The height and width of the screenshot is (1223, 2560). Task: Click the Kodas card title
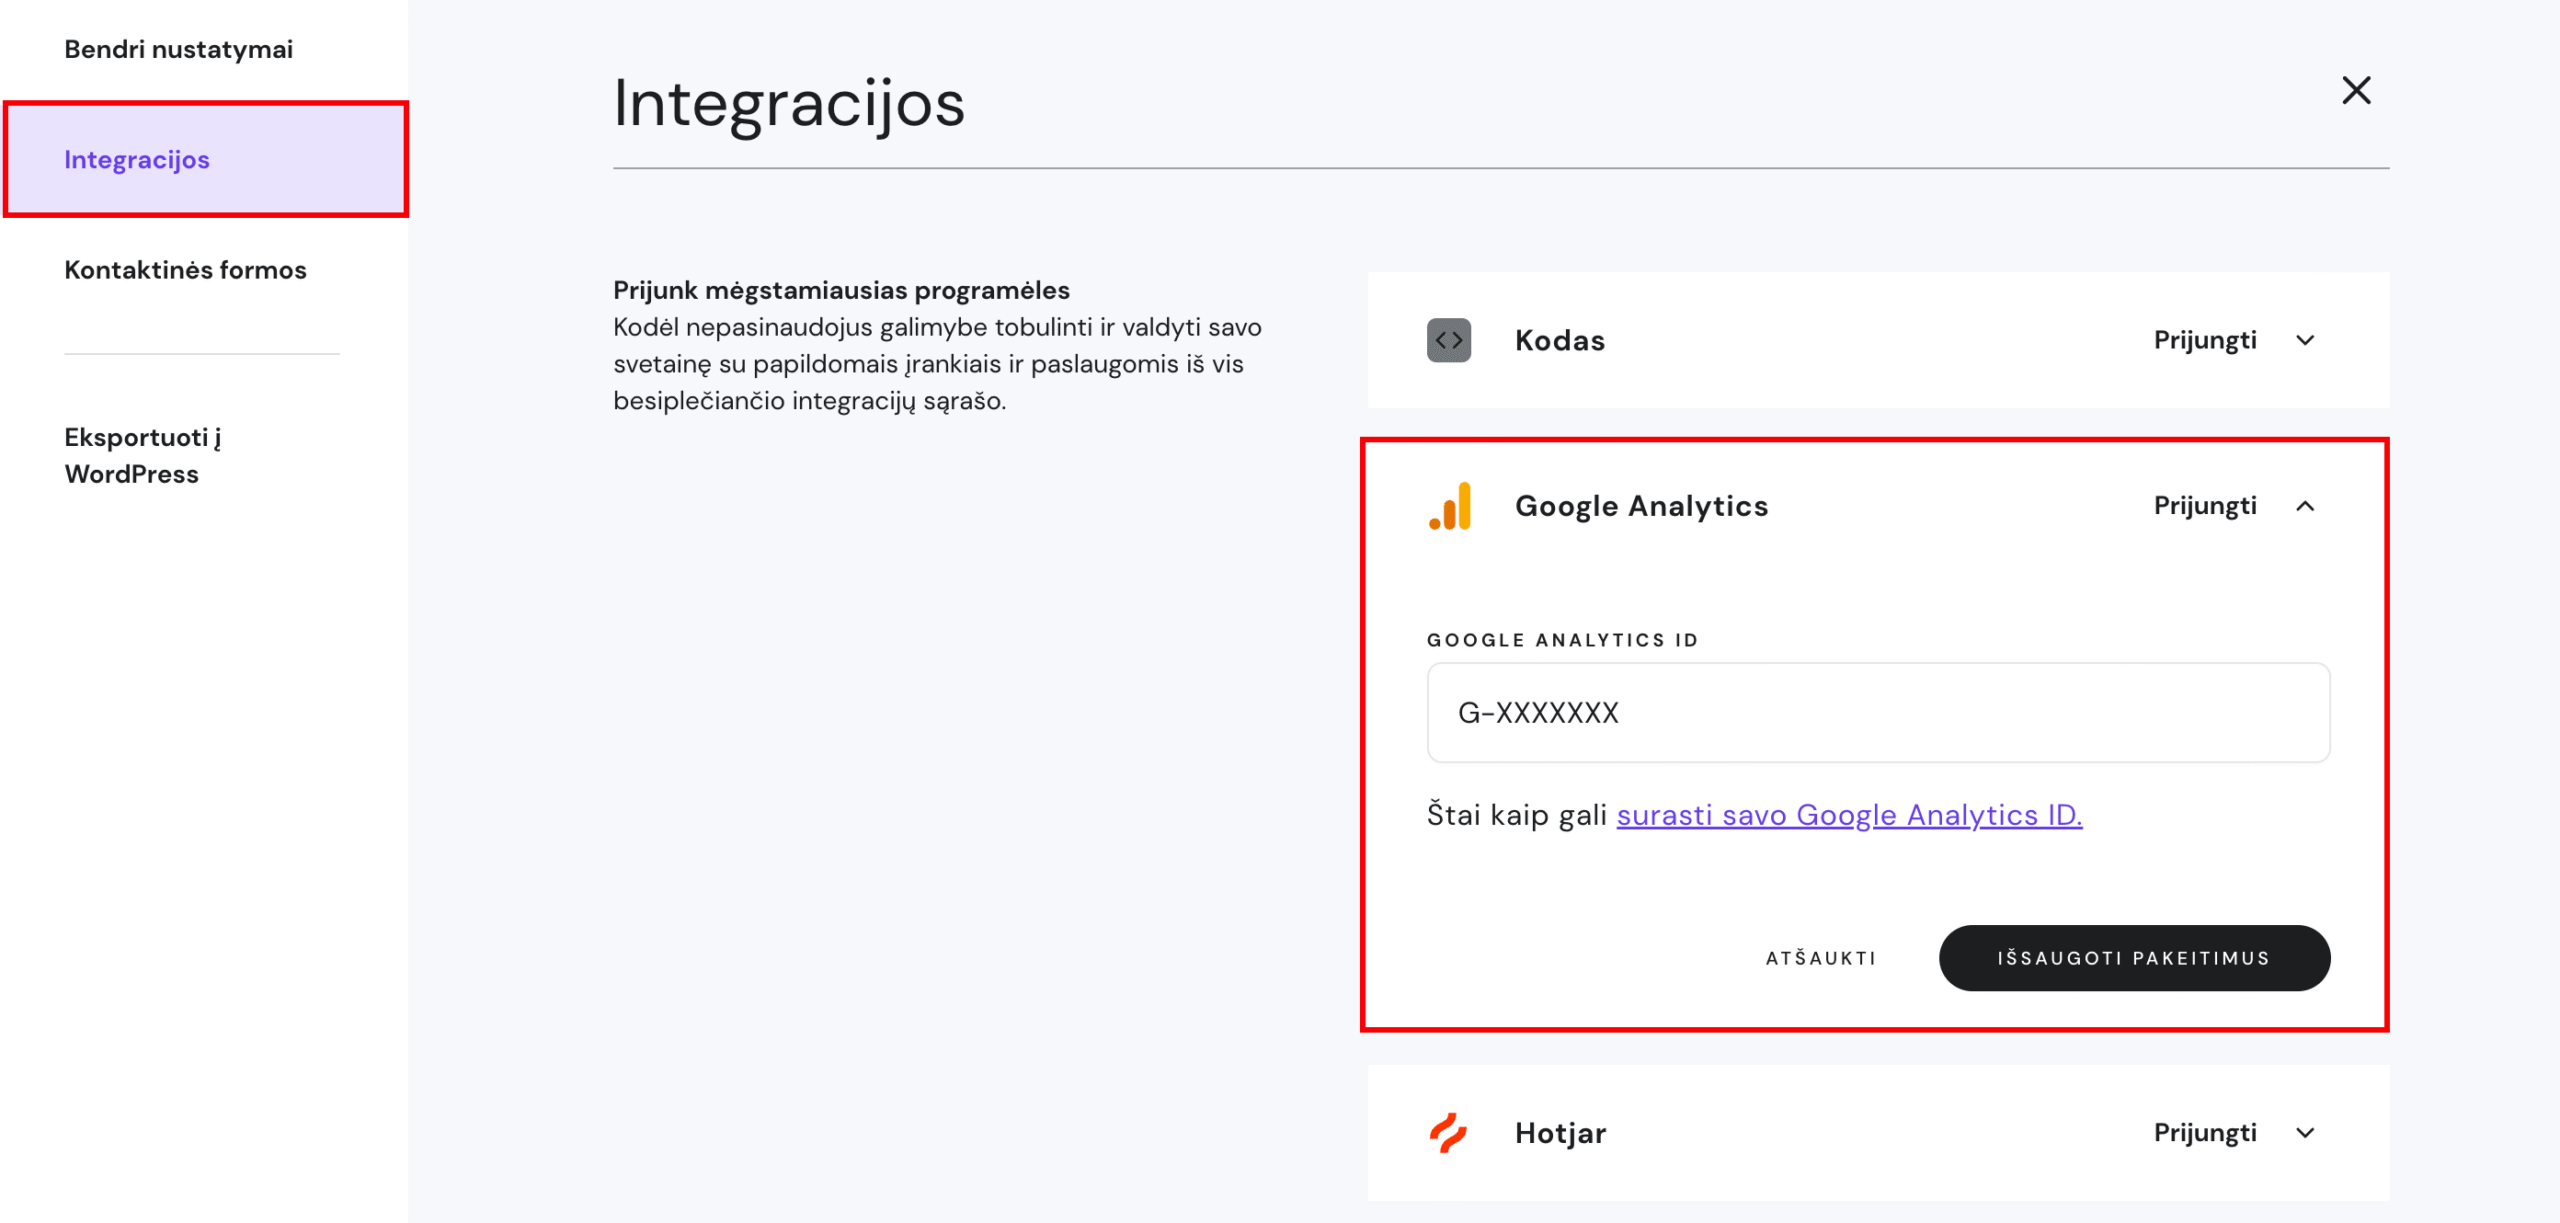[x=1559, y=340]
